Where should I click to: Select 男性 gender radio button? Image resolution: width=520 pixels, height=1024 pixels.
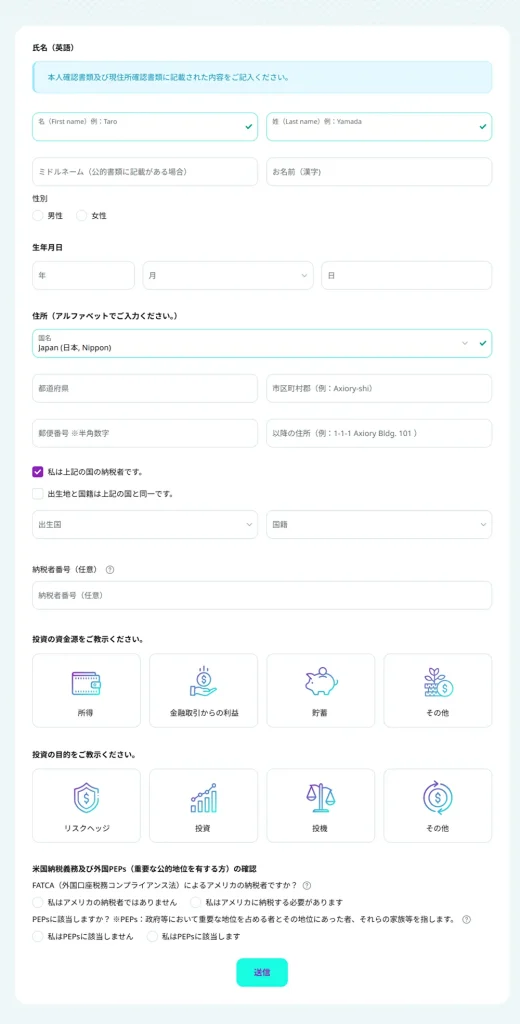(37, 216)
